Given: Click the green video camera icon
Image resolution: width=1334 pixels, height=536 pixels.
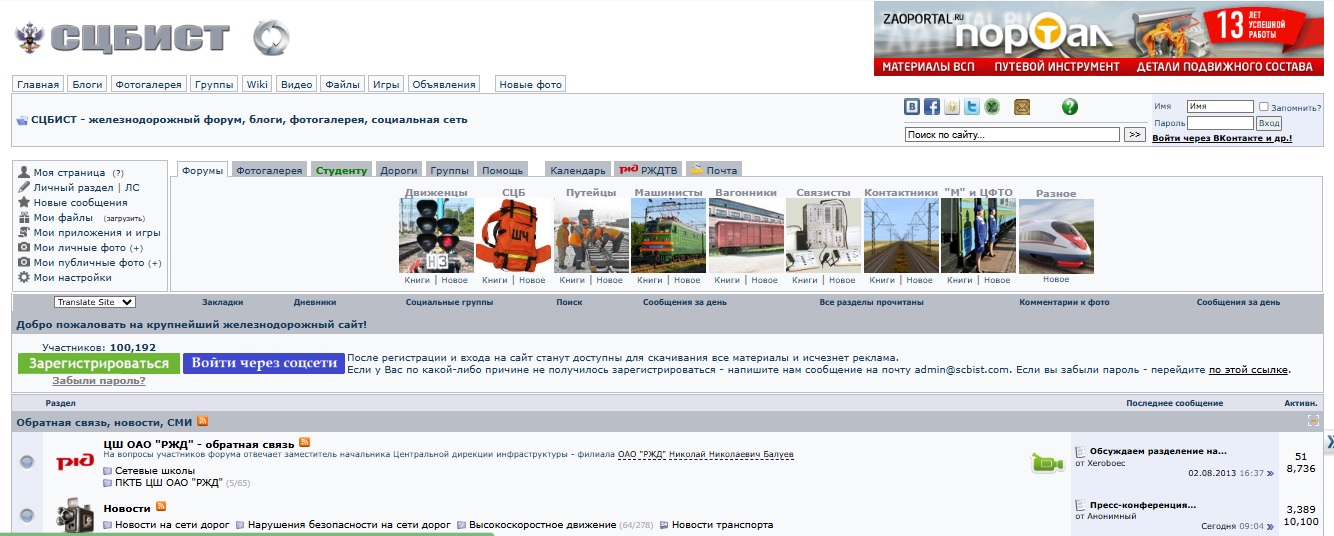Looking at the screenshot, I should 1047,462.
